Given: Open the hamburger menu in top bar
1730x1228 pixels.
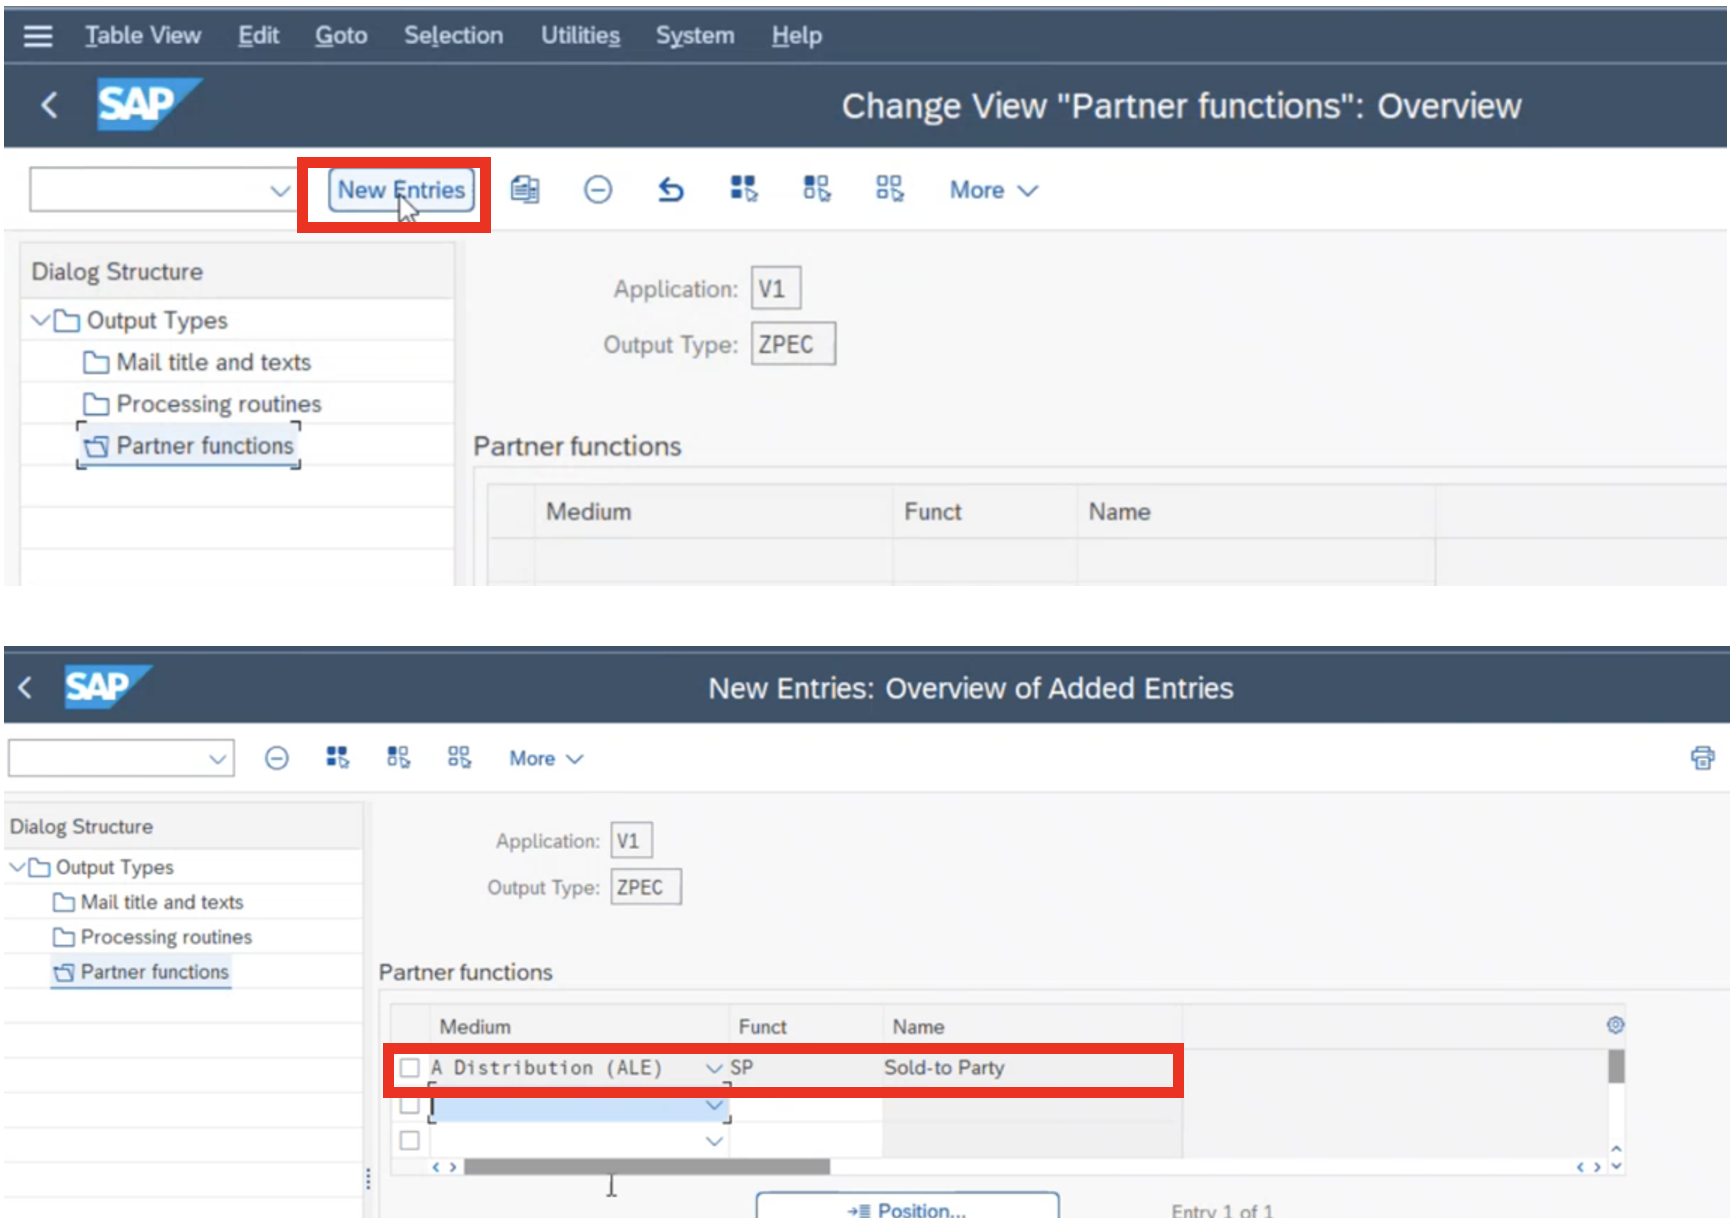Looking at the screenshot, I should pyautogui.click(x=38, y=36).
